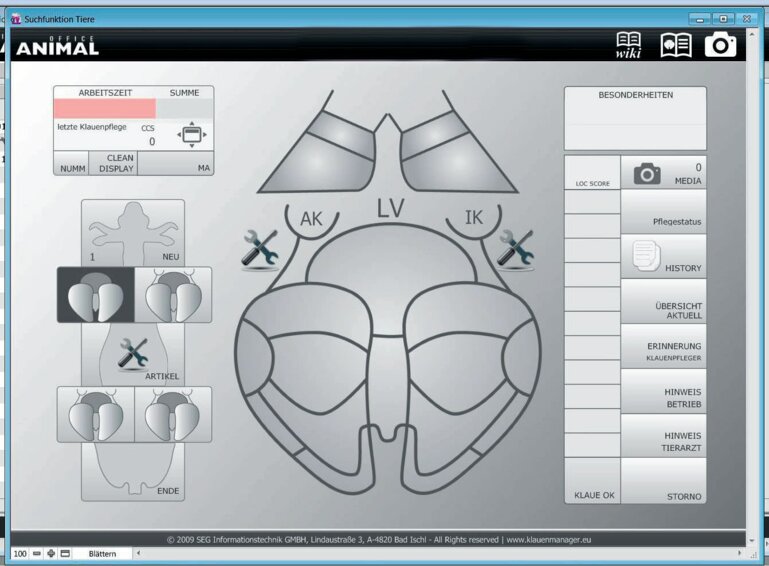Screen dimensions: 769x566
Task: Click the Blättern tab at bottom
Action: click(x=103, y=553)
